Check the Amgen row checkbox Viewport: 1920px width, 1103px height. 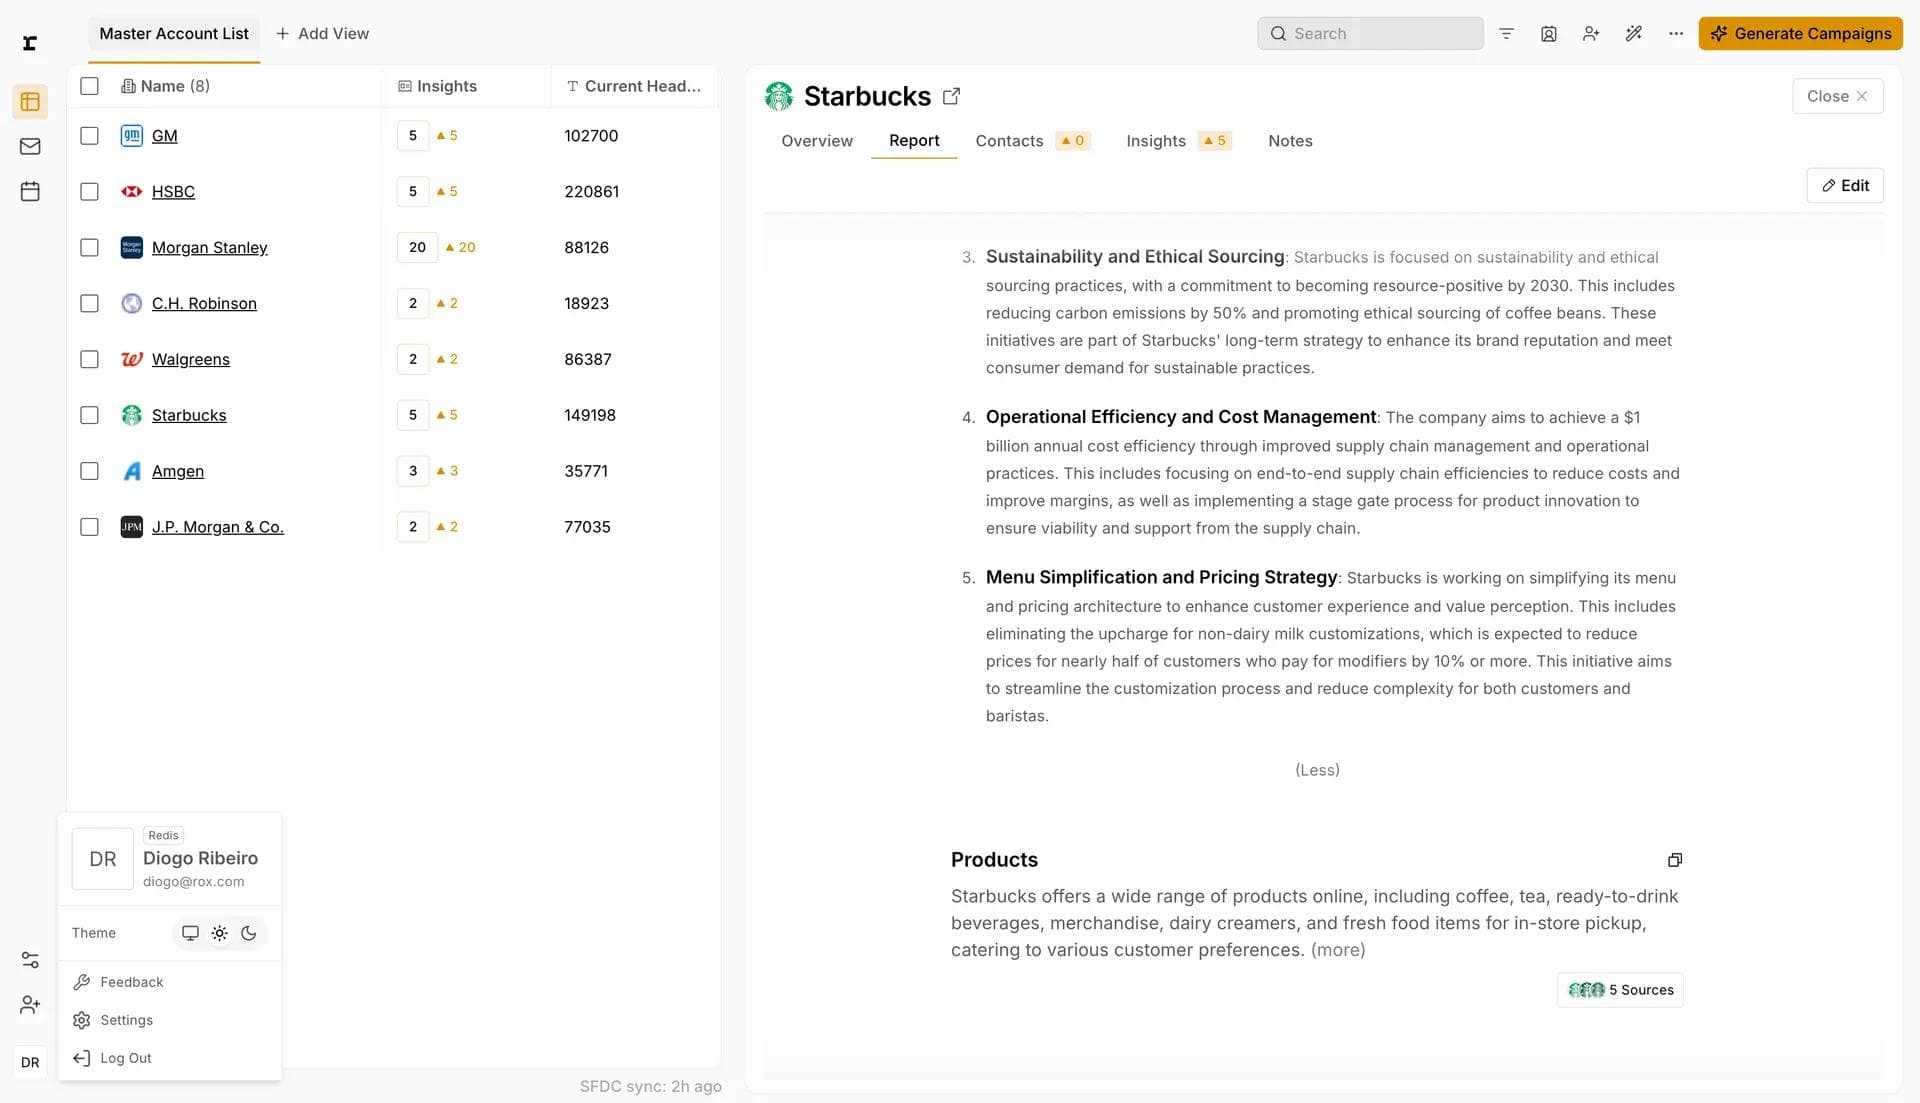pyautogui.click(x=89, y=471)
